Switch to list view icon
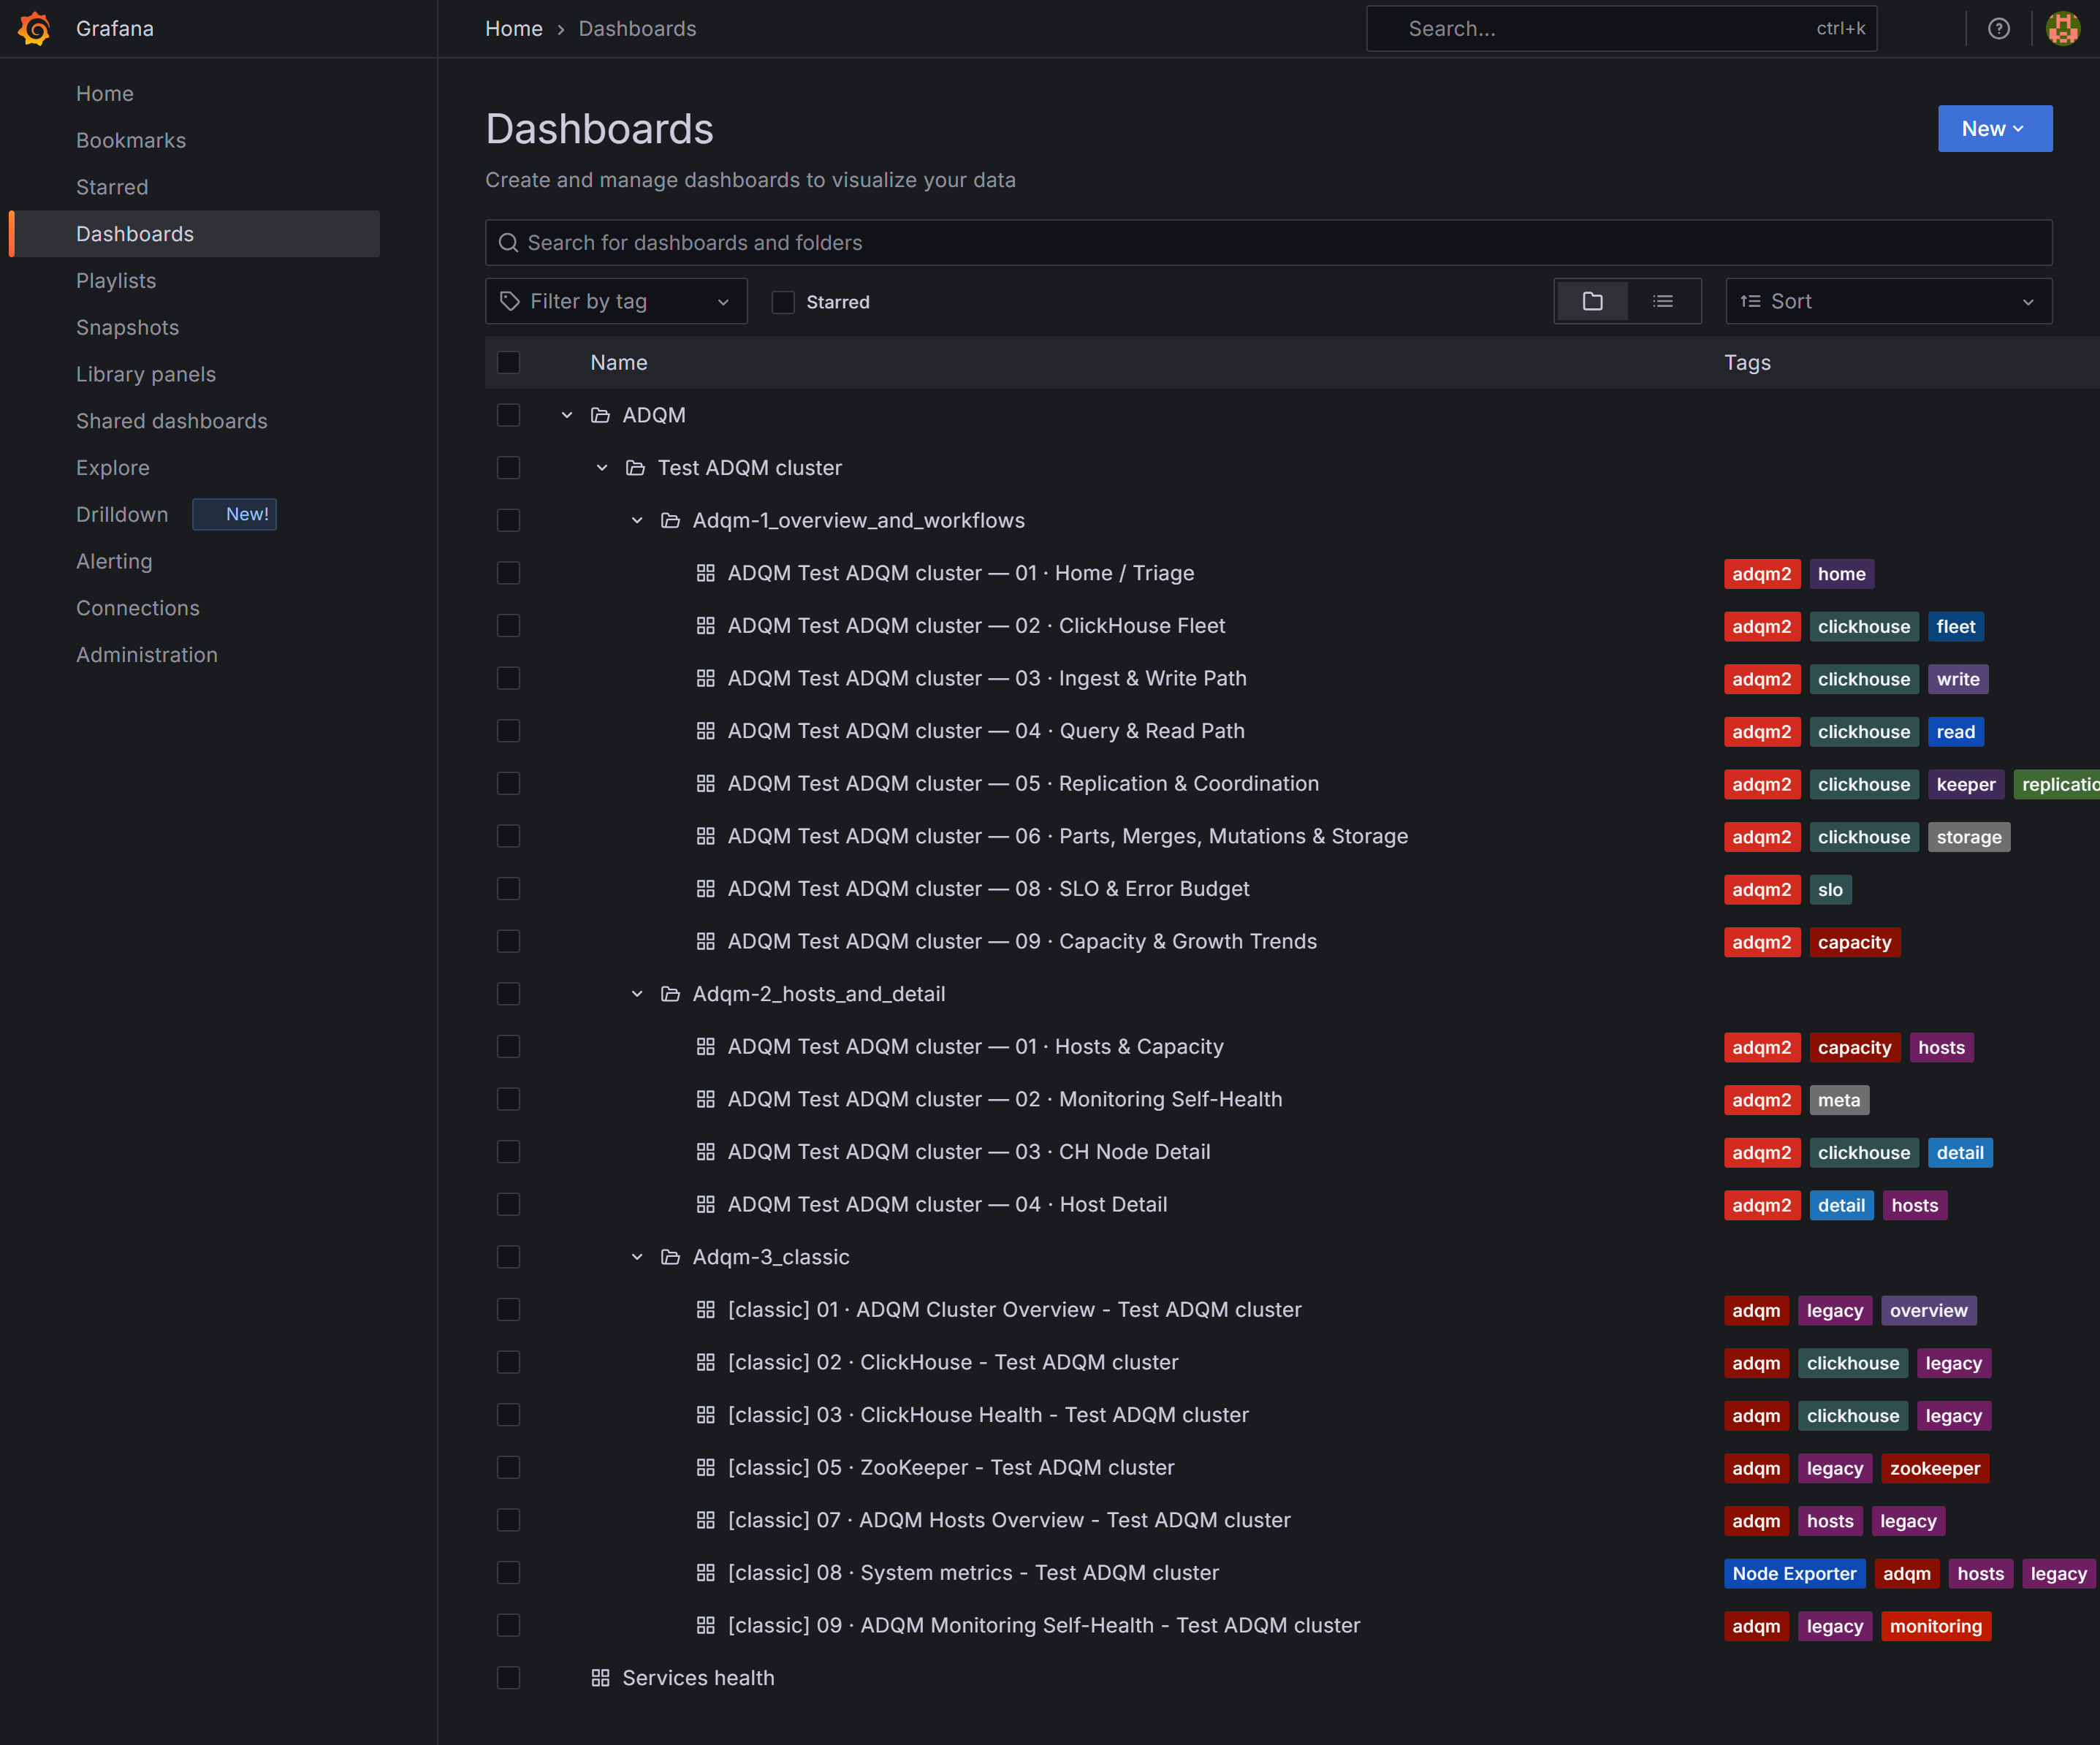Image resolution: width=2100 pixels, height=1745 pixels. click(x=1662, y=301)
